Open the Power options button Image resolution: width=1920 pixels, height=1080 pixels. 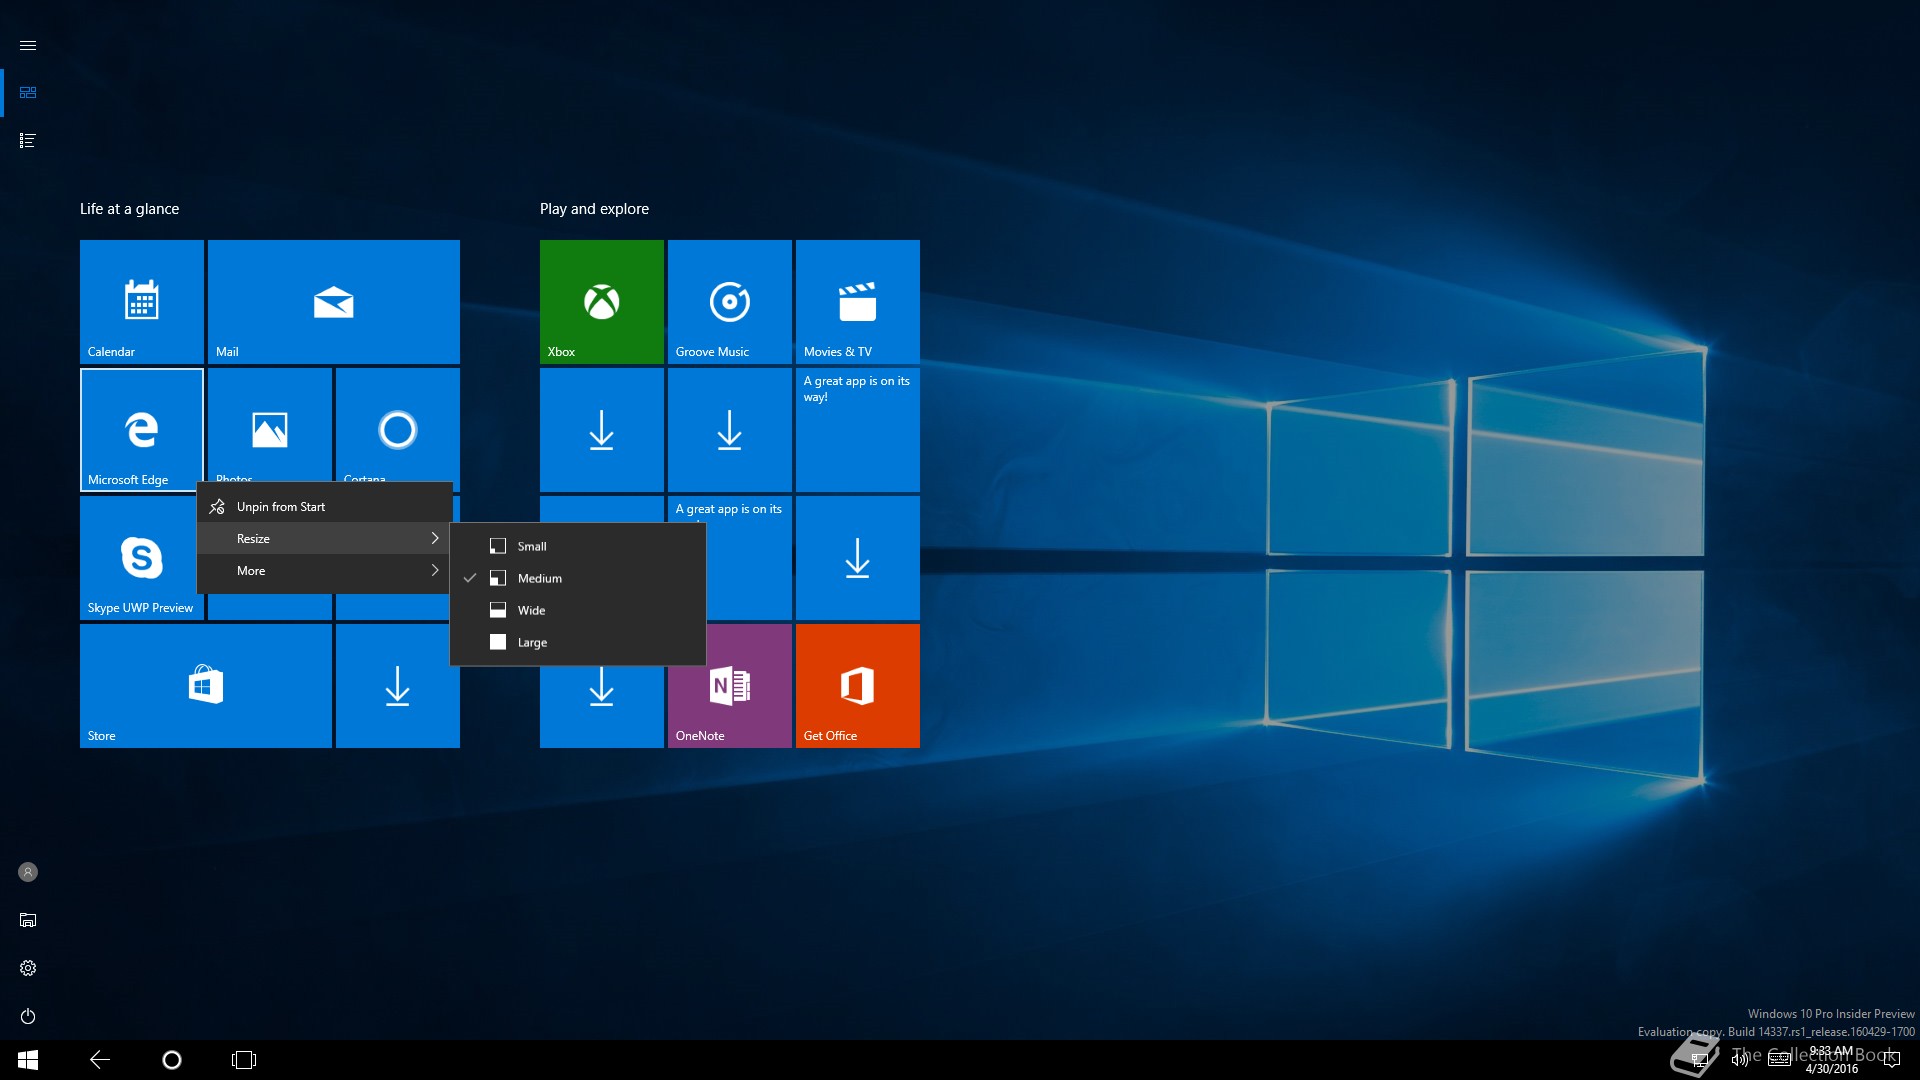[28, 1016]
